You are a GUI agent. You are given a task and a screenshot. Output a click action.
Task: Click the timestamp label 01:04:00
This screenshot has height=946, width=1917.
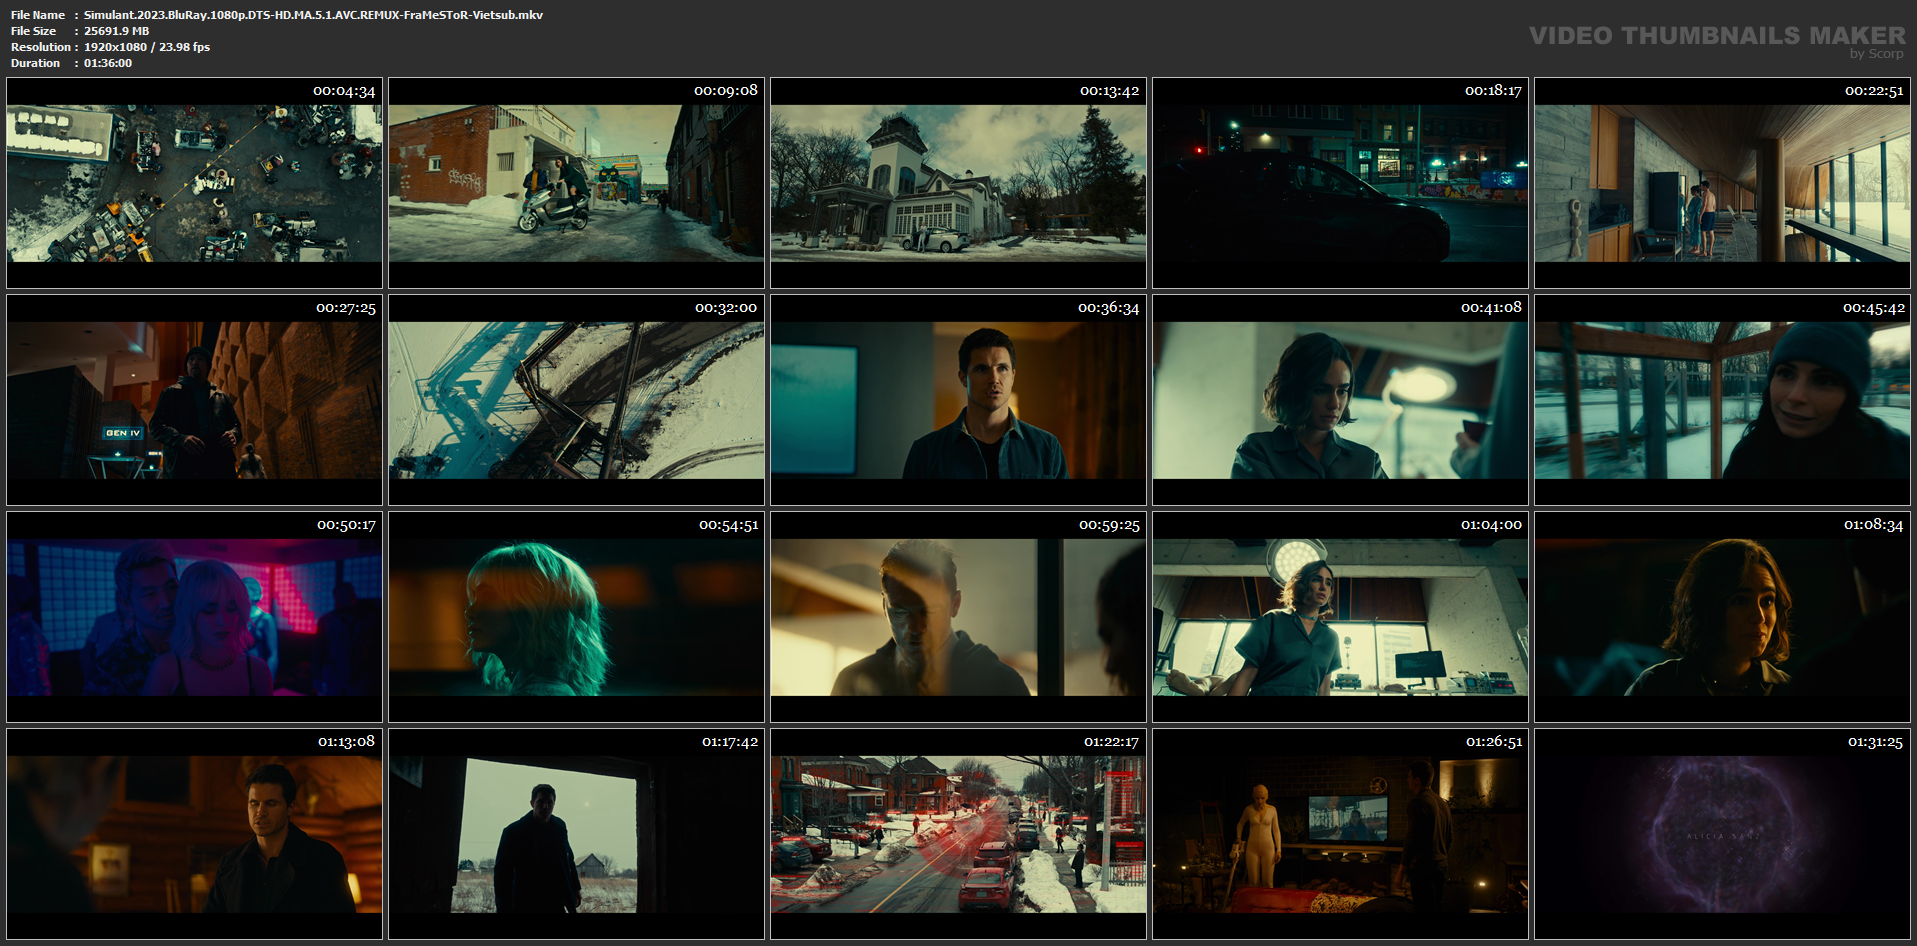(x=1491, y=525)
